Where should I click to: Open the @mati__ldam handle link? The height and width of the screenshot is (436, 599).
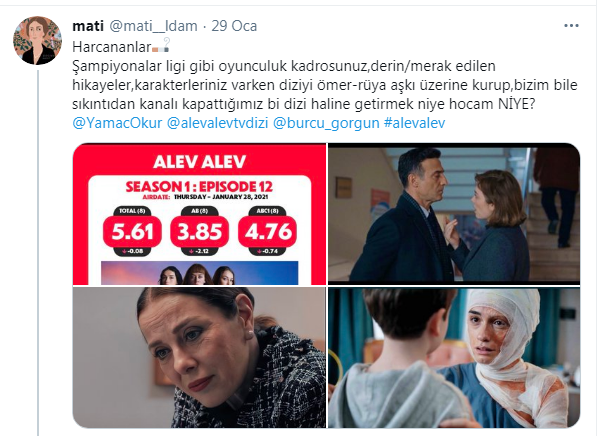click(154, 26)
